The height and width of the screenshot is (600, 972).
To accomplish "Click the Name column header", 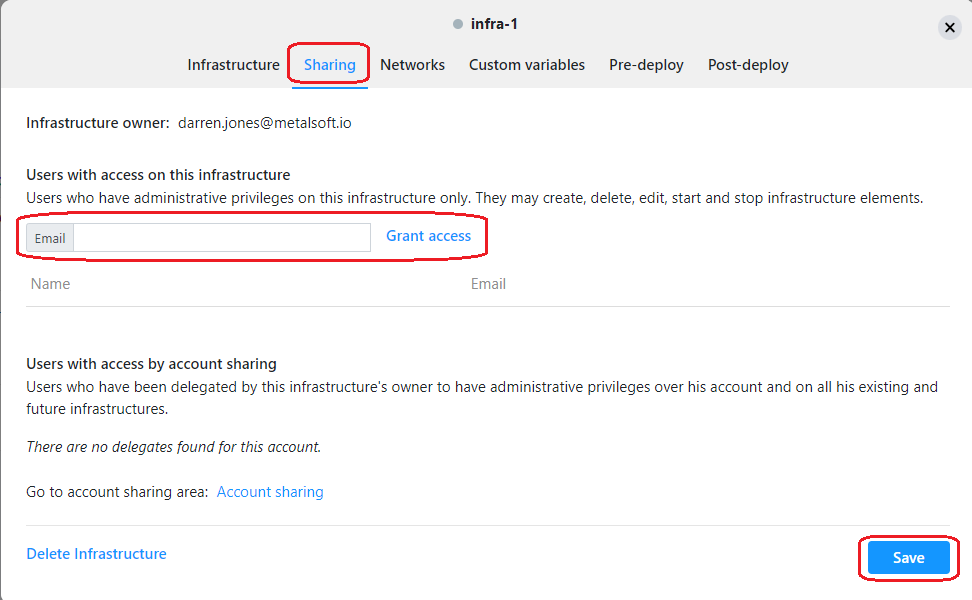I will [50, 284].
